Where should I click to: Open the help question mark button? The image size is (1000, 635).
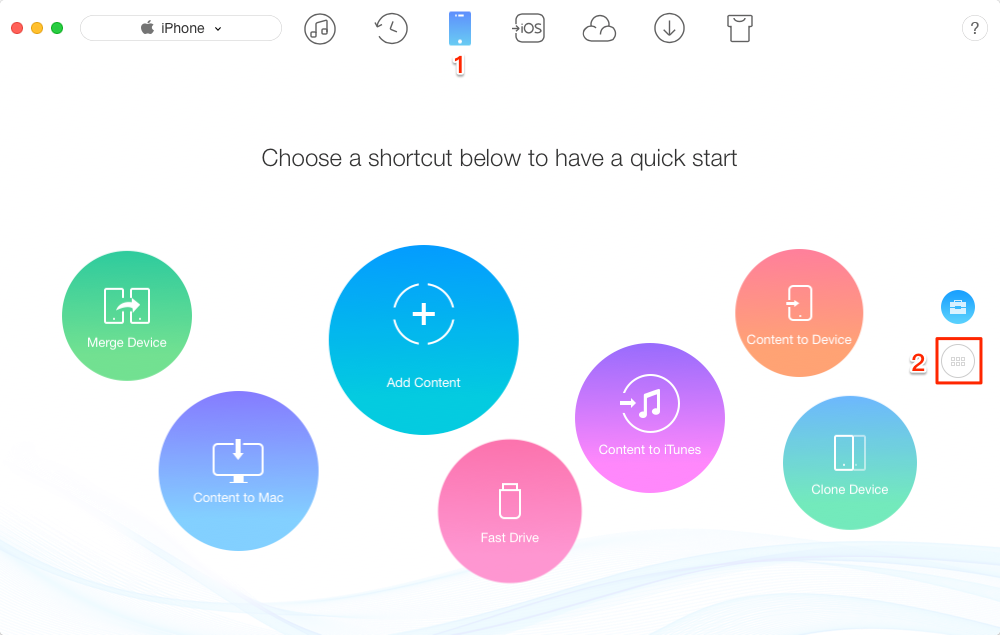974,28
